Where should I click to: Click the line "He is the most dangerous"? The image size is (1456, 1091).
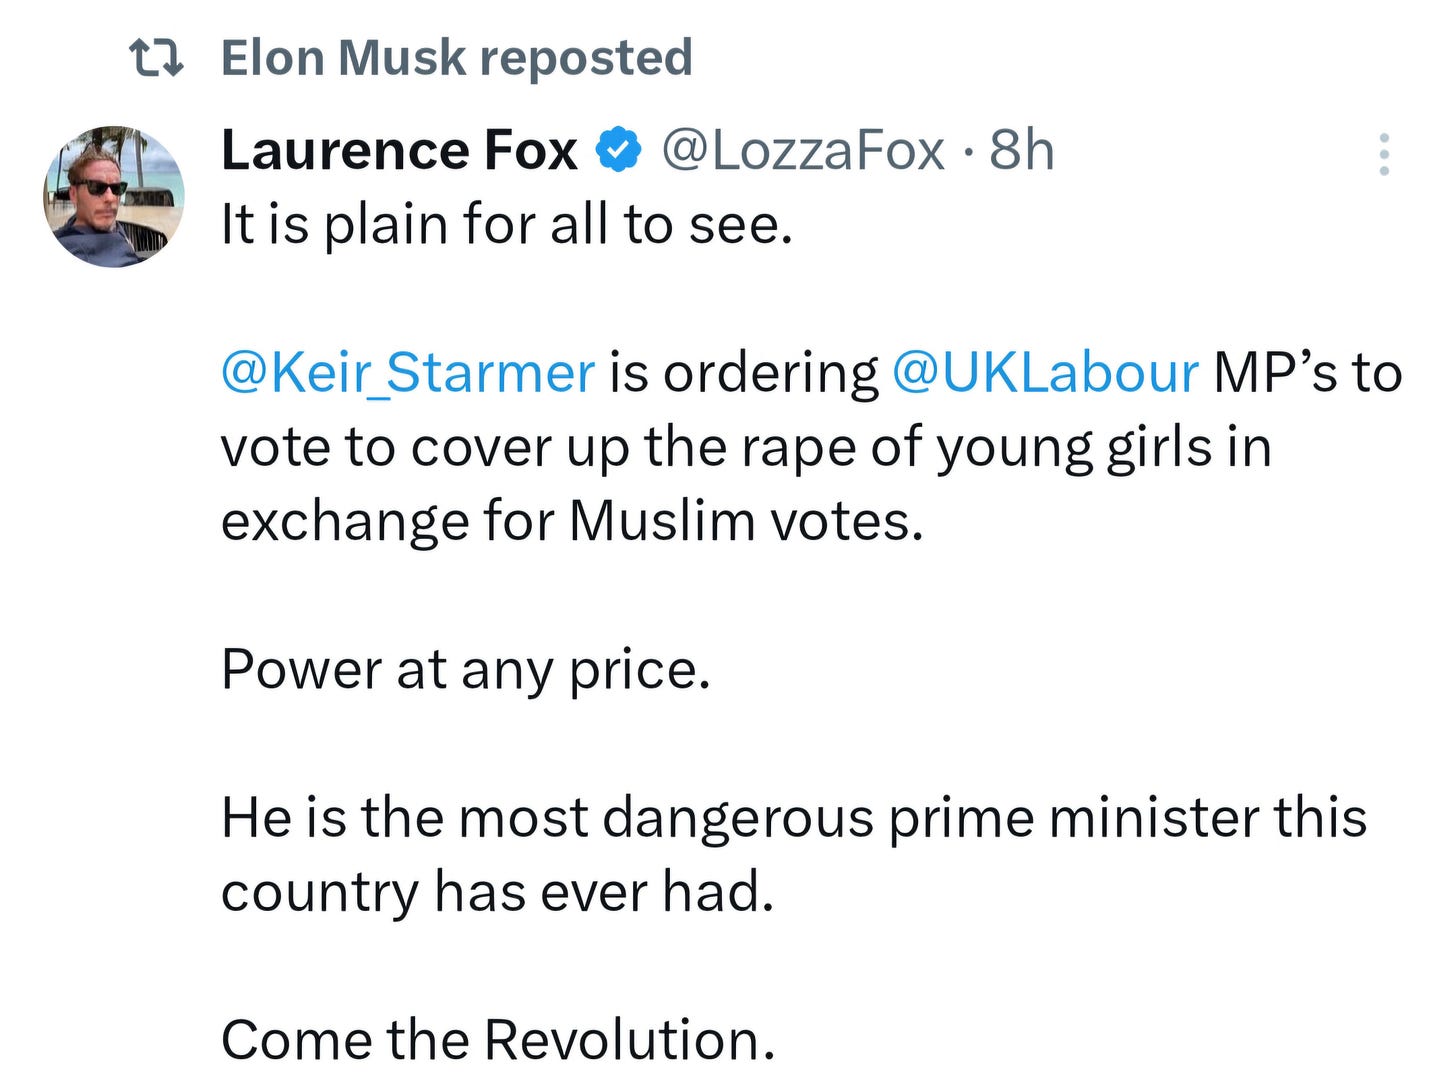(x=794, y=817)
